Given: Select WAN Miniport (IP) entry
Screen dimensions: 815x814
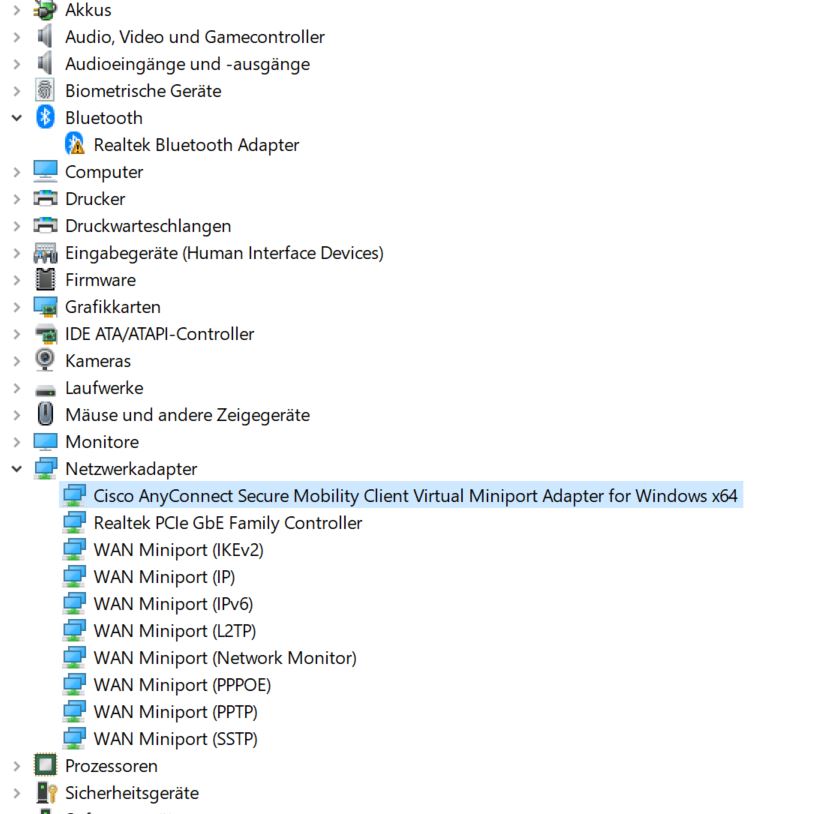Looking at the screenshot, I should (x=164, y=577).
